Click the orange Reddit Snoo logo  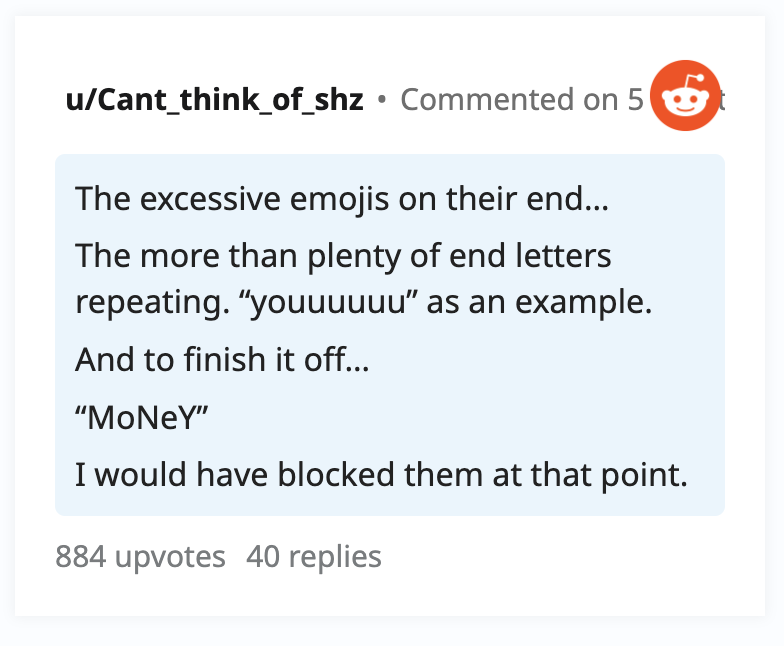click(685, 96)
